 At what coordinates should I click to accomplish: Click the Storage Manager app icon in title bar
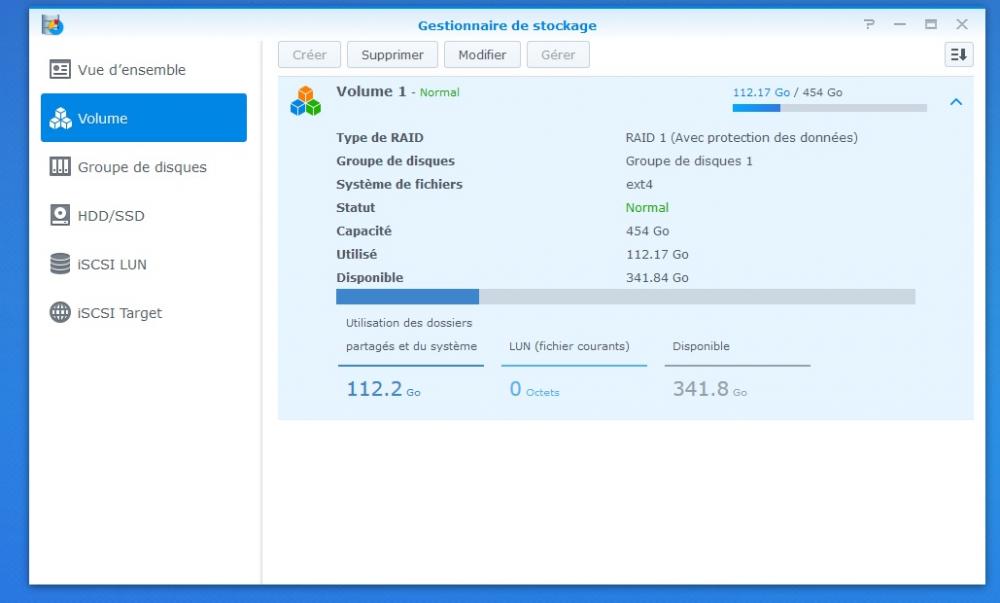click(x=52, y=25)
